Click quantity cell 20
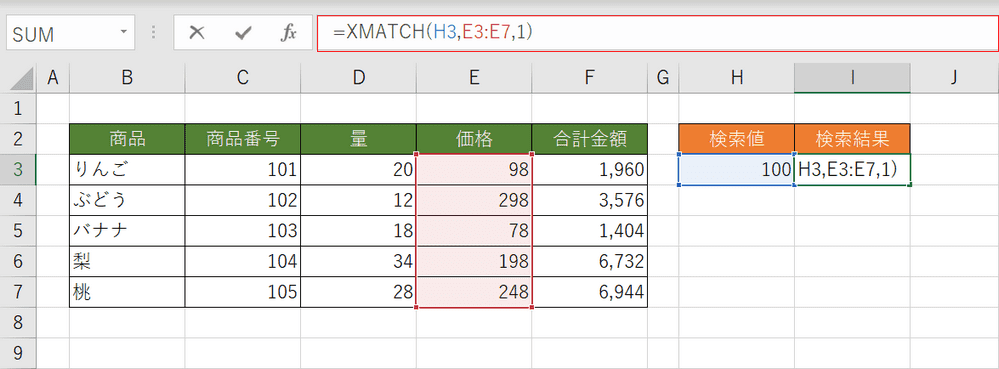The width and height of the screenshot is (999, 369). point(359,170)
